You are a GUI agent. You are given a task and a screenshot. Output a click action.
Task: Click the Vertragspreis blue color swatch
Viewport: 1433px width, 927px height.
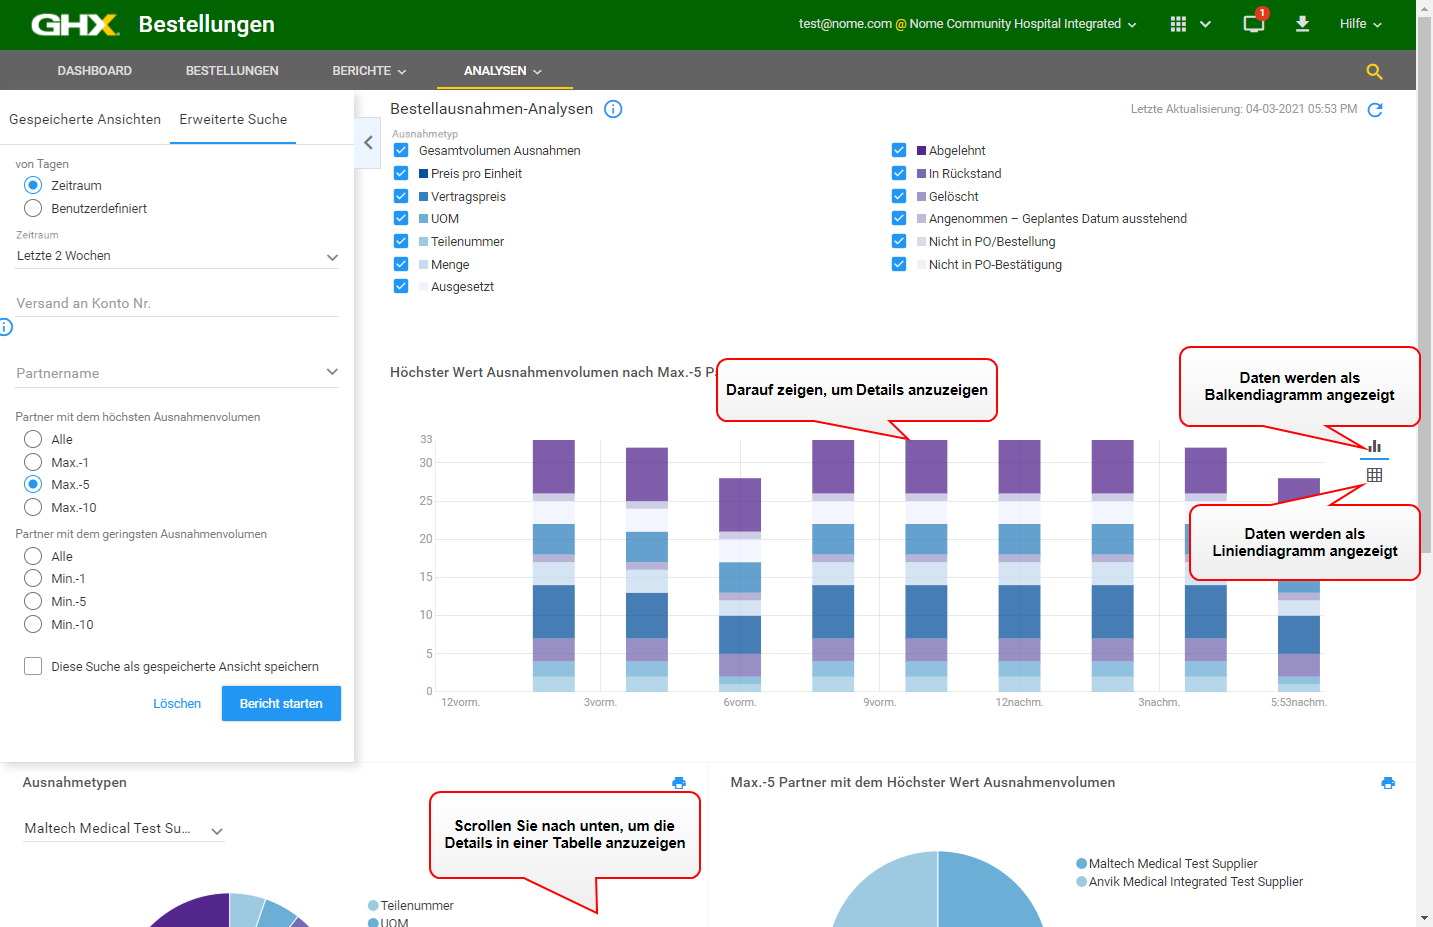[x=424, y=197]
